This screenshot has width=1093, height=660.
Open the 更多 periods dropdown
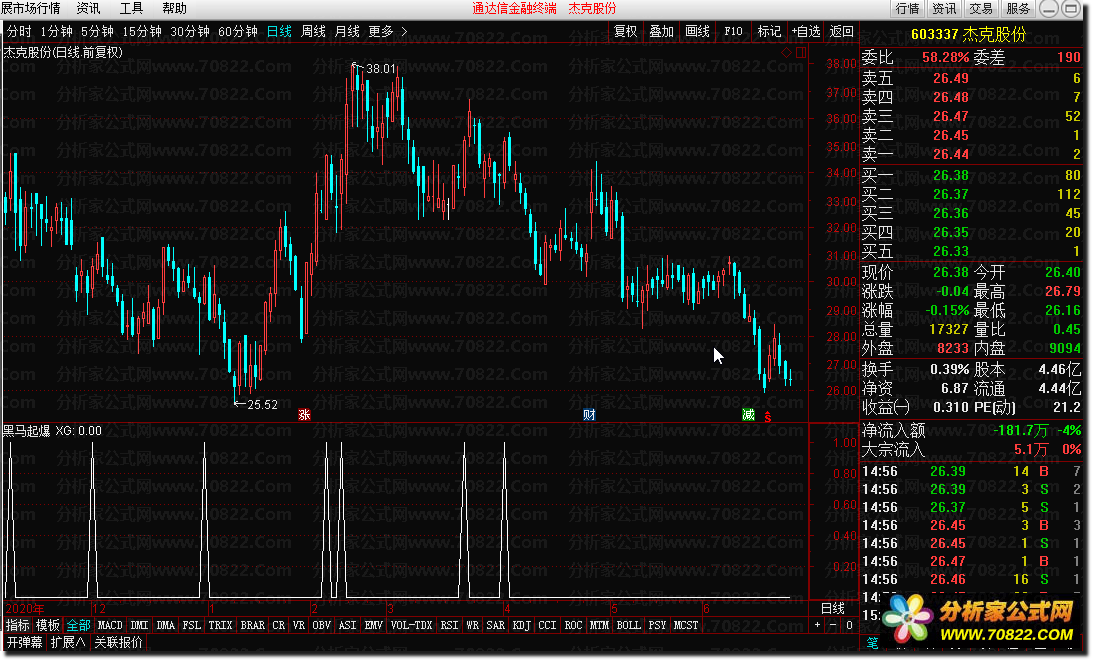click(381, 31)
